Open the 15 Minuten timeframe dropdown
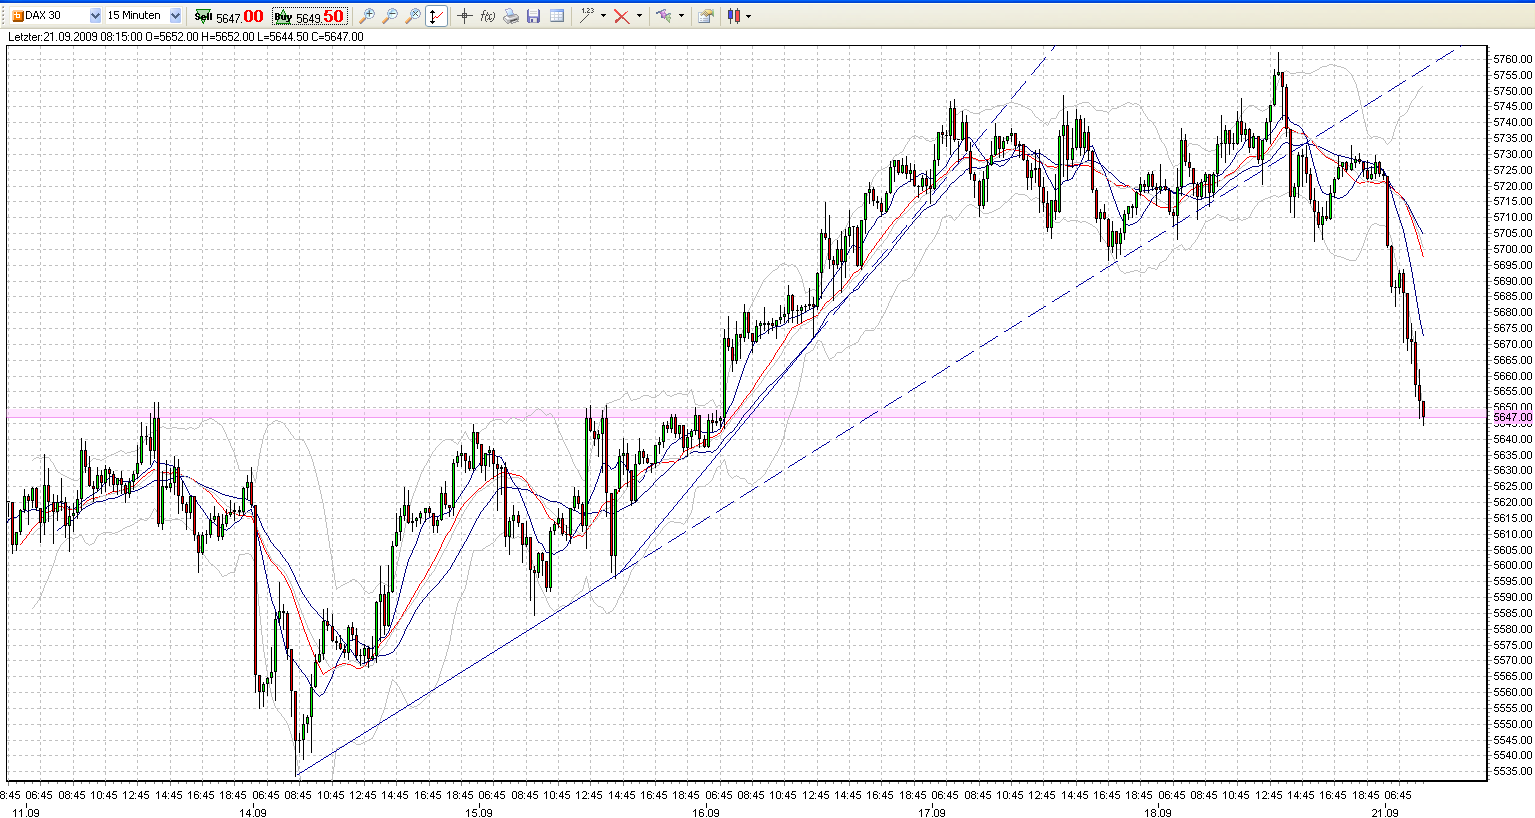This screenshot has height=818, width=1535. tap(176, 16)
